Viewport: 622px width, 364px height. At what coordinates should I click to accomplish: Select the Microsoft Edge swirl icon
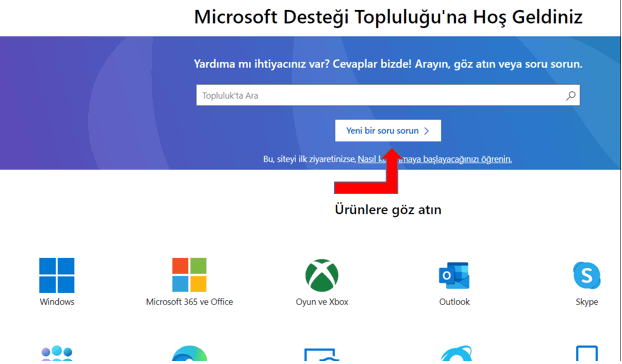coord(189,353)
